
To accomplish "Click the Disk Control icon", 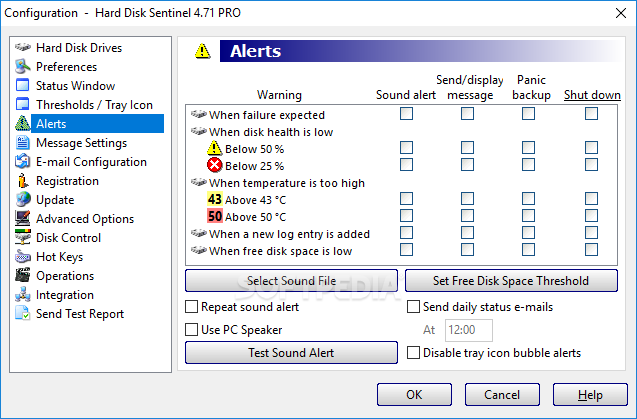I will point(23,237).
